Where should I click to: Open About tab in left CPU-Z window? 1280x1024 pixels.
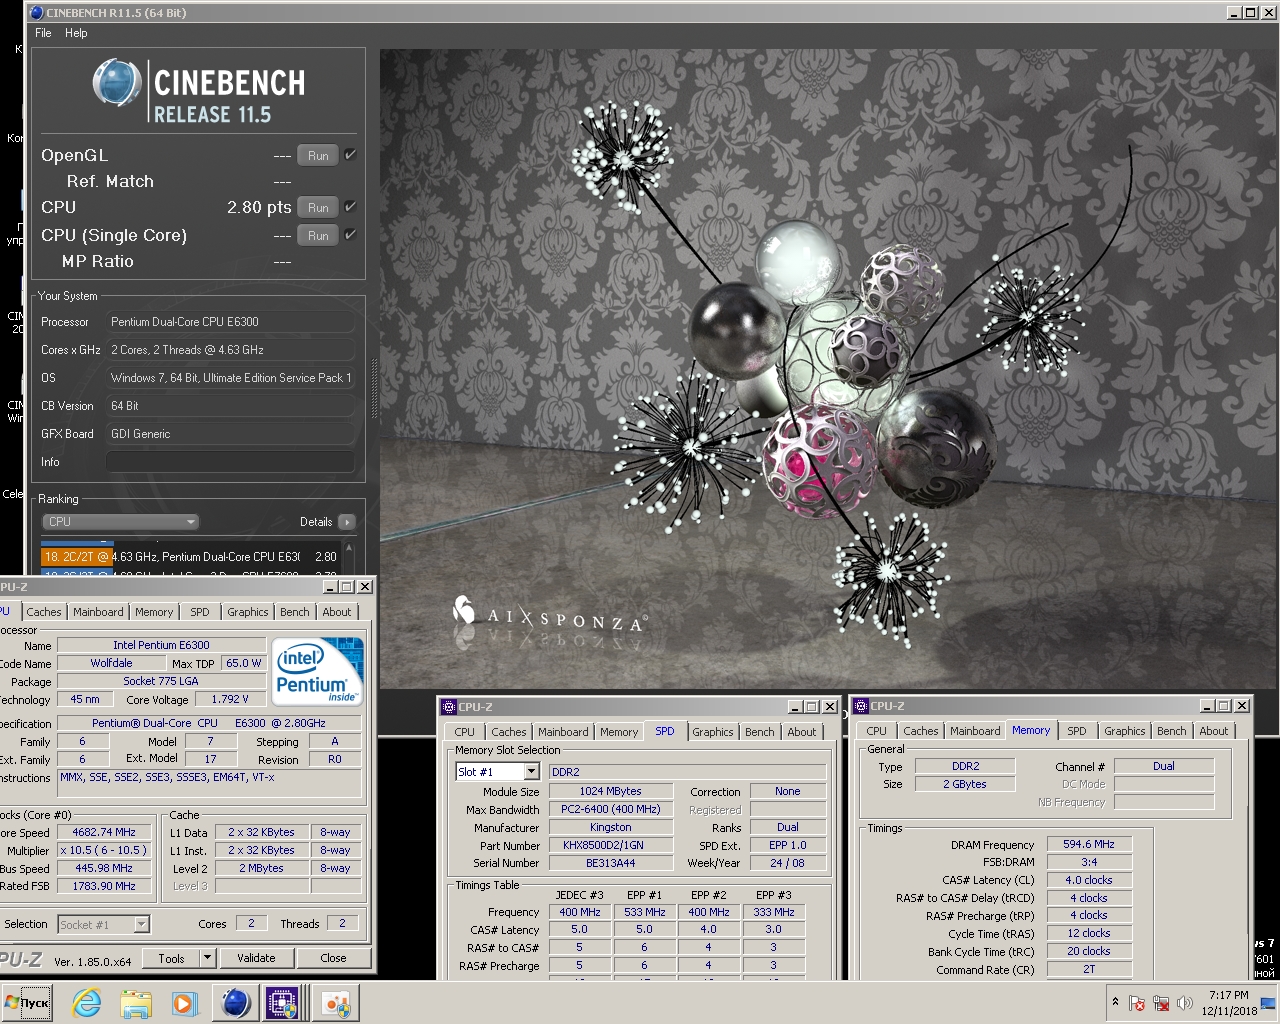point(337,612)
